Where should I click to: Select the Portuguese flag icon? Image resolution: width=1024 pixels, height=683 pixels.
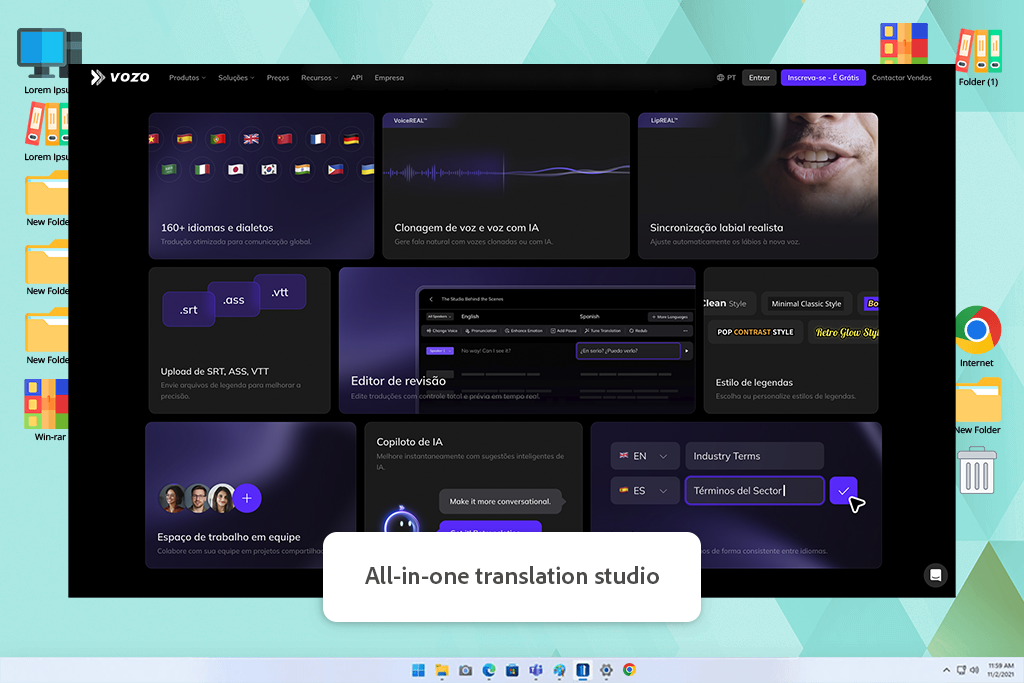217,138
